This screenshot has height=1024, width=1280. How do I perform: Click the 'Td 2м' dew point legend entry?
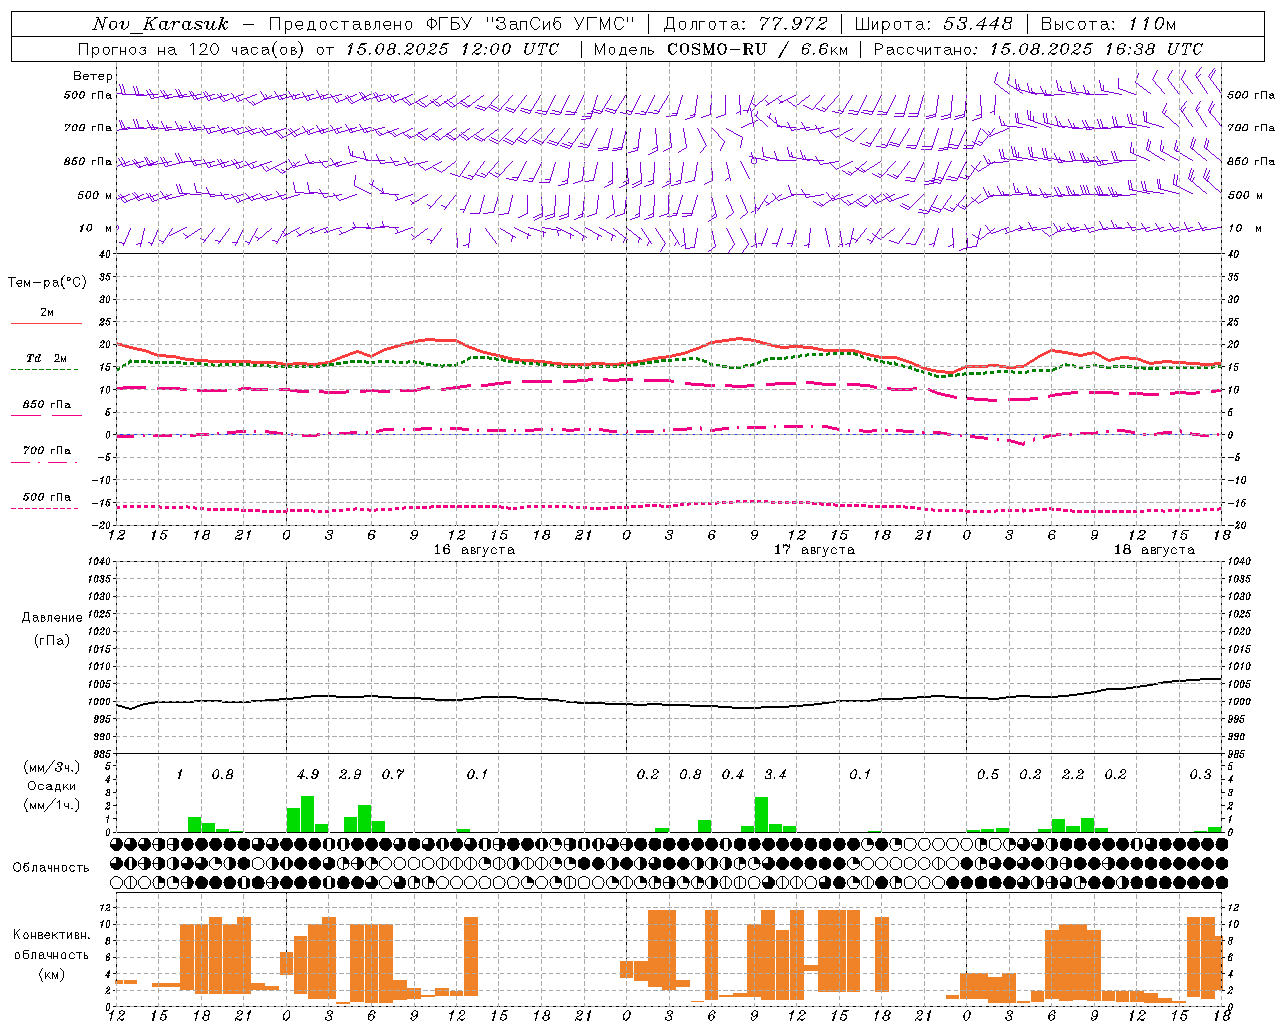[47, 358]
